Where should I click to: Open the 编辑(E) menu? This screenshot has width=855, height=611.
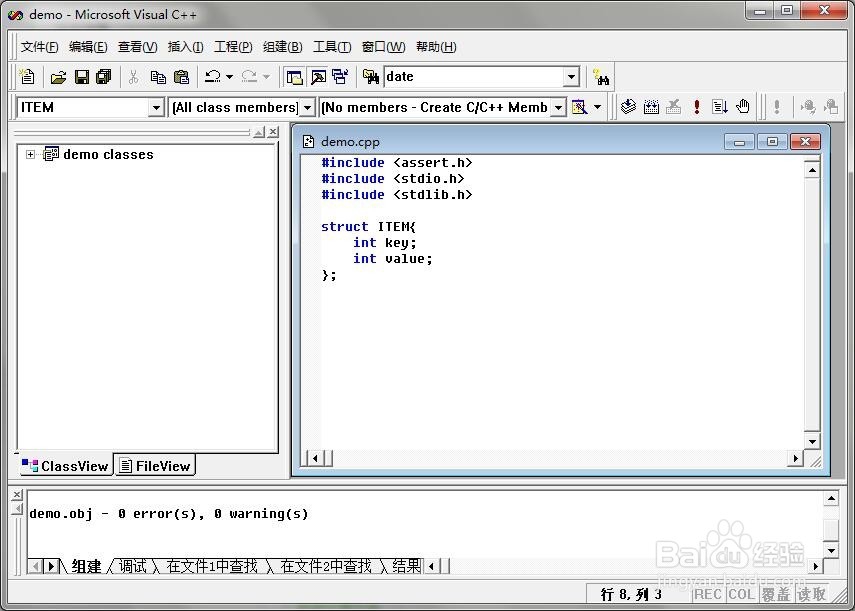click(x=88, y=47)
